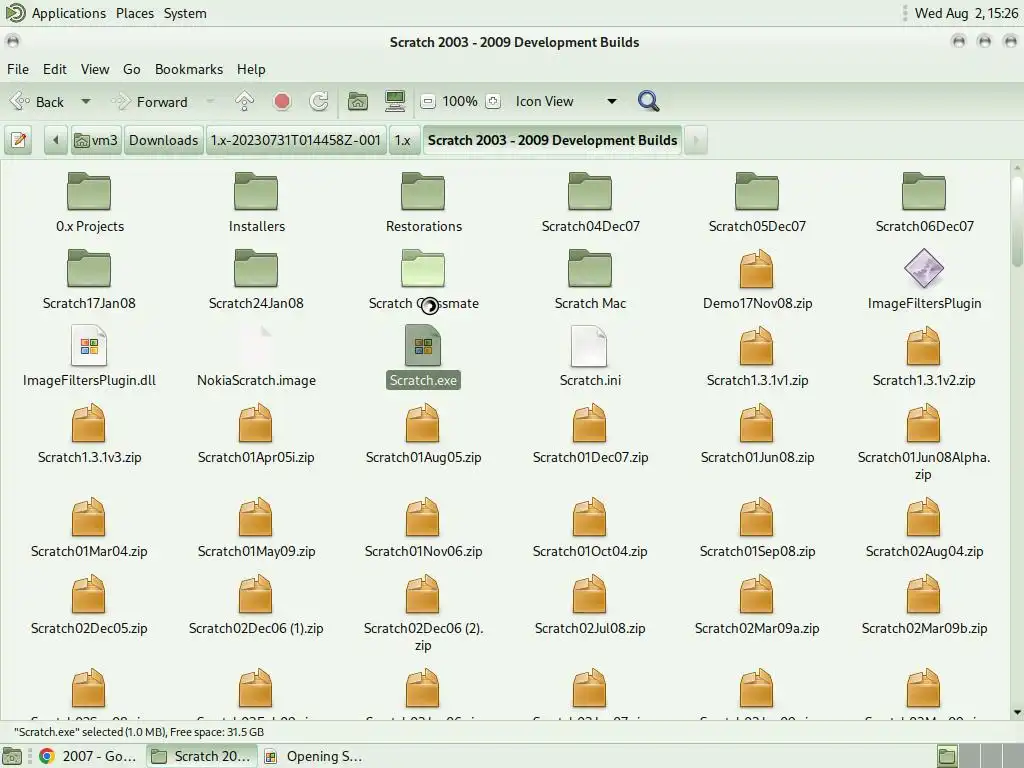Select the ImageFiltersPlugin.dll file

click(89, 357)
